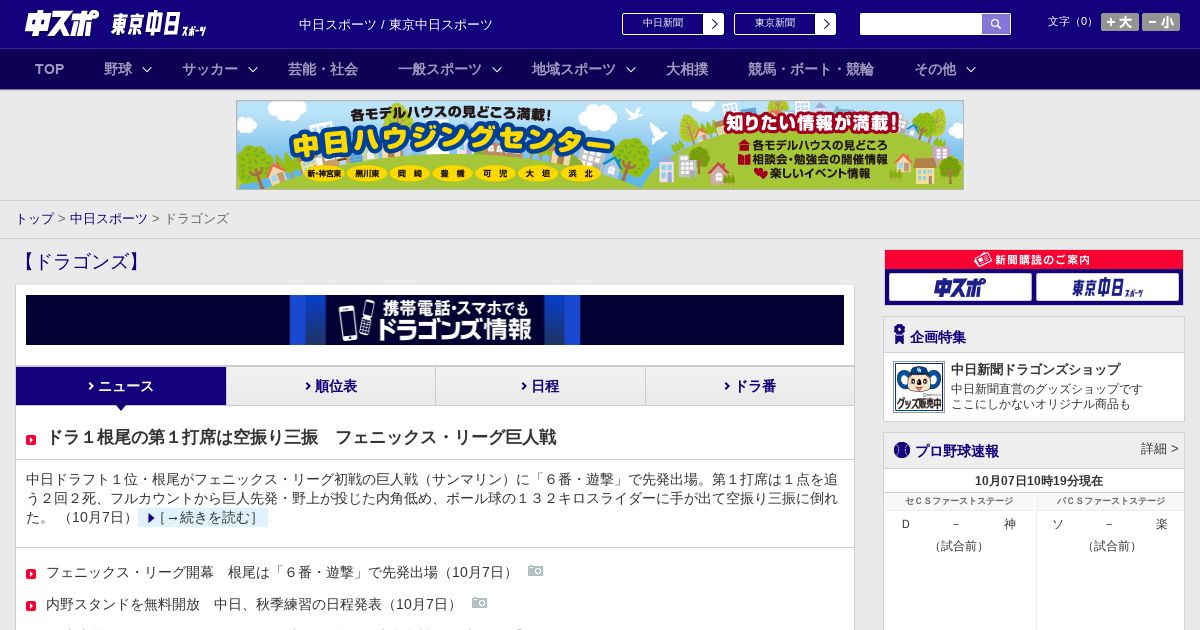Click camera icon beside フェニックス・リーグ開幕
This screenshot has width=1200, height=630.
(x=536, y=570)
